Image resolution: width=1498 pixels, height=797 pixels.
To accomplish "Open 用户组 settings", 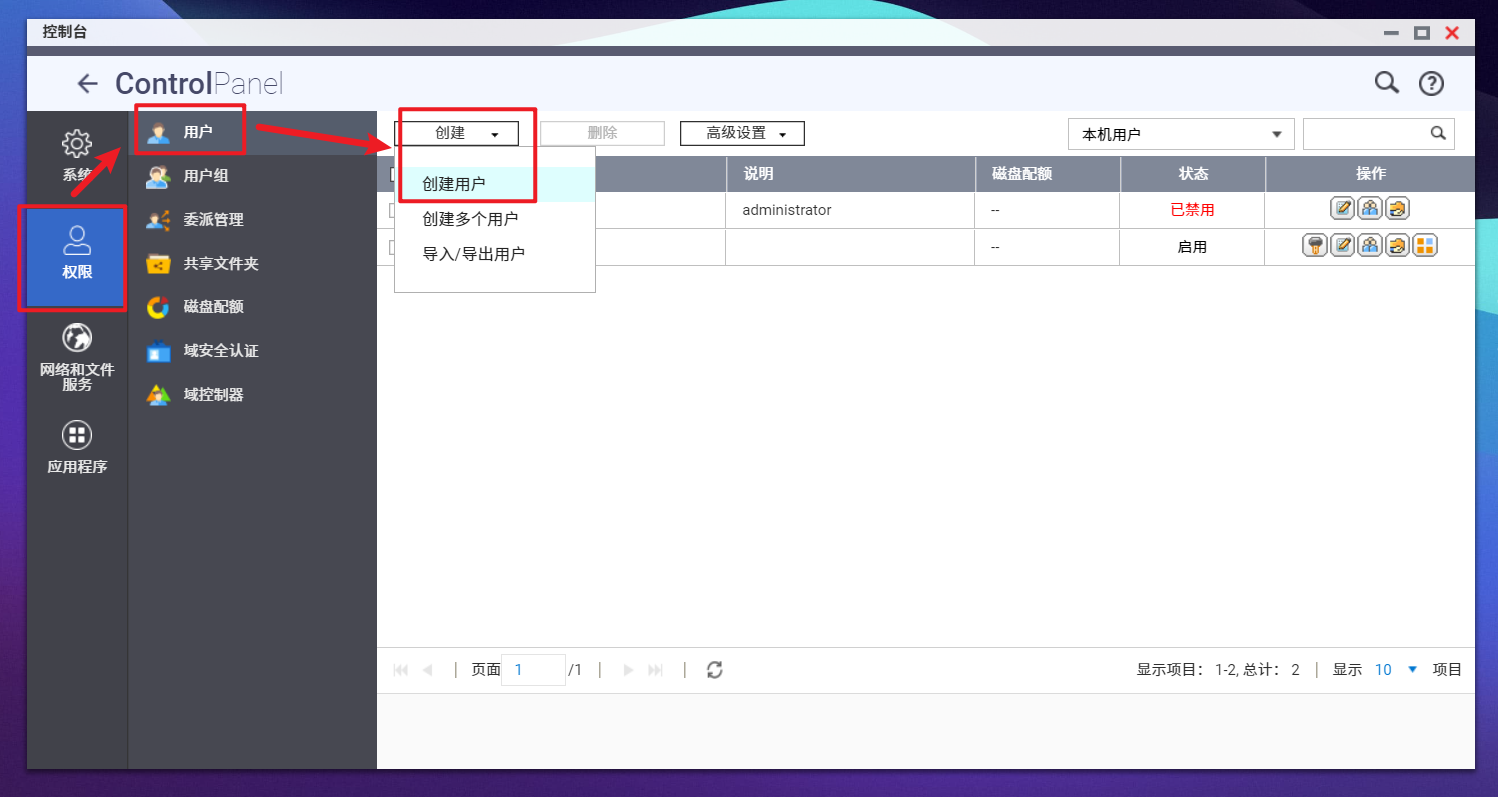I will pos(253,176).
